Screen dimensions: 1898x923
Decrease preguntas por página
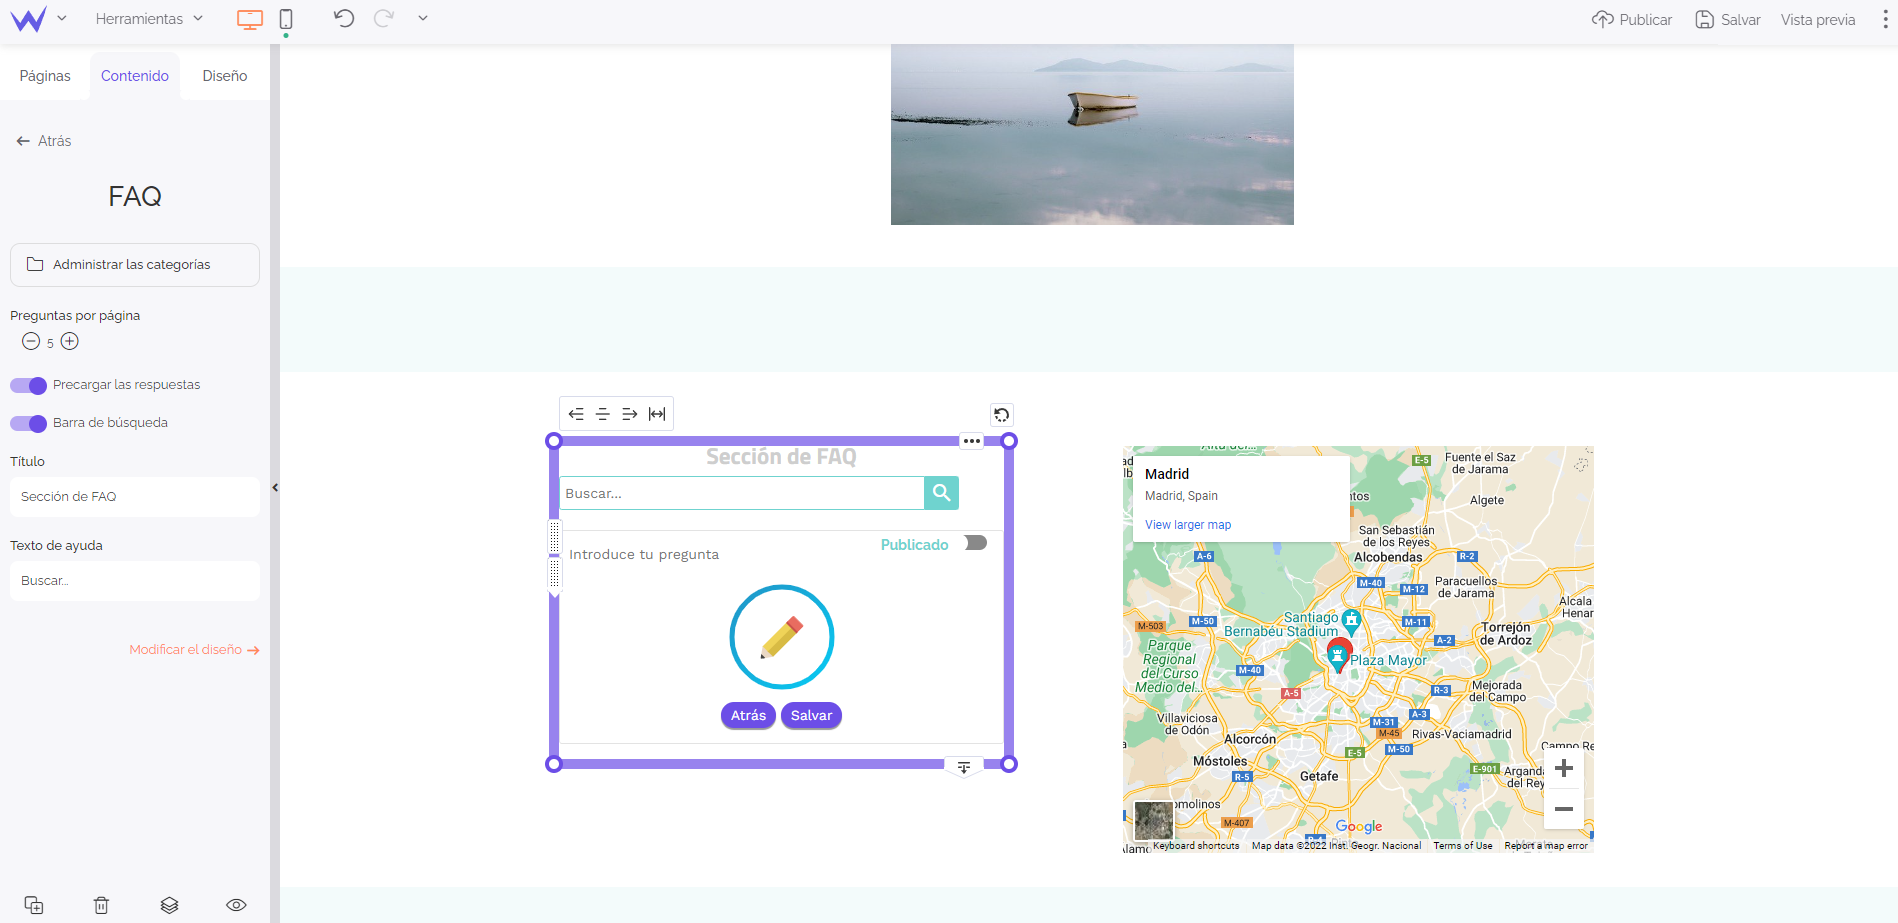coord(31,342)
